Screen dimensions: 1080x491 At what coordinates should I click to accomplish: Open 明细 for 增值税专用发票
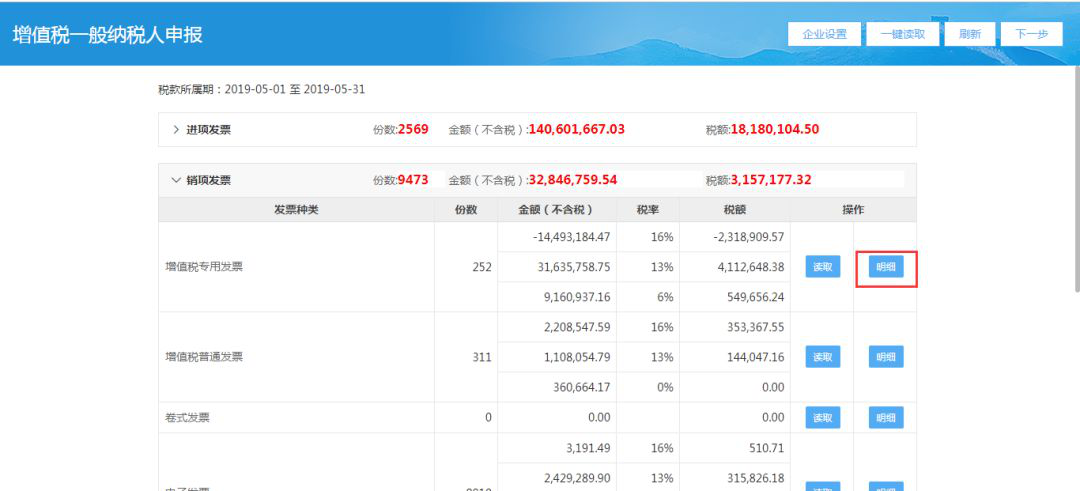tap(886, 267)
